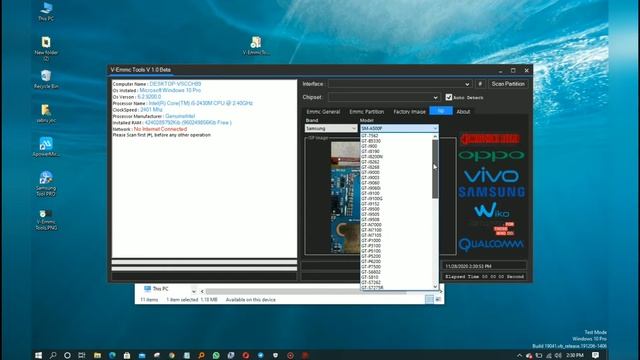Switch Explorer to details view icon
The height and width of the screenshot is (360, 640).
tap(429, 300)
